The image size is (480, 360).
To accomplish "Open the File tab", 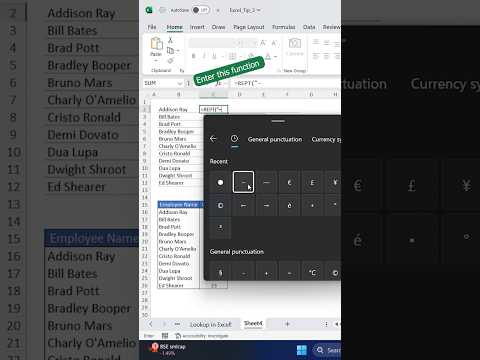I will pos(152,27).
